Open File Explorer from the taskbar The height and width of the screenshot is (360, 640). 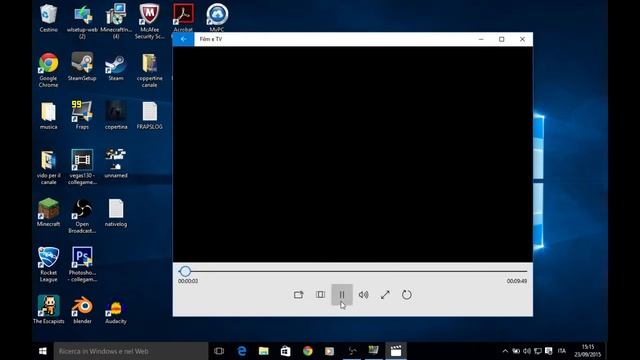pos(264,351)
